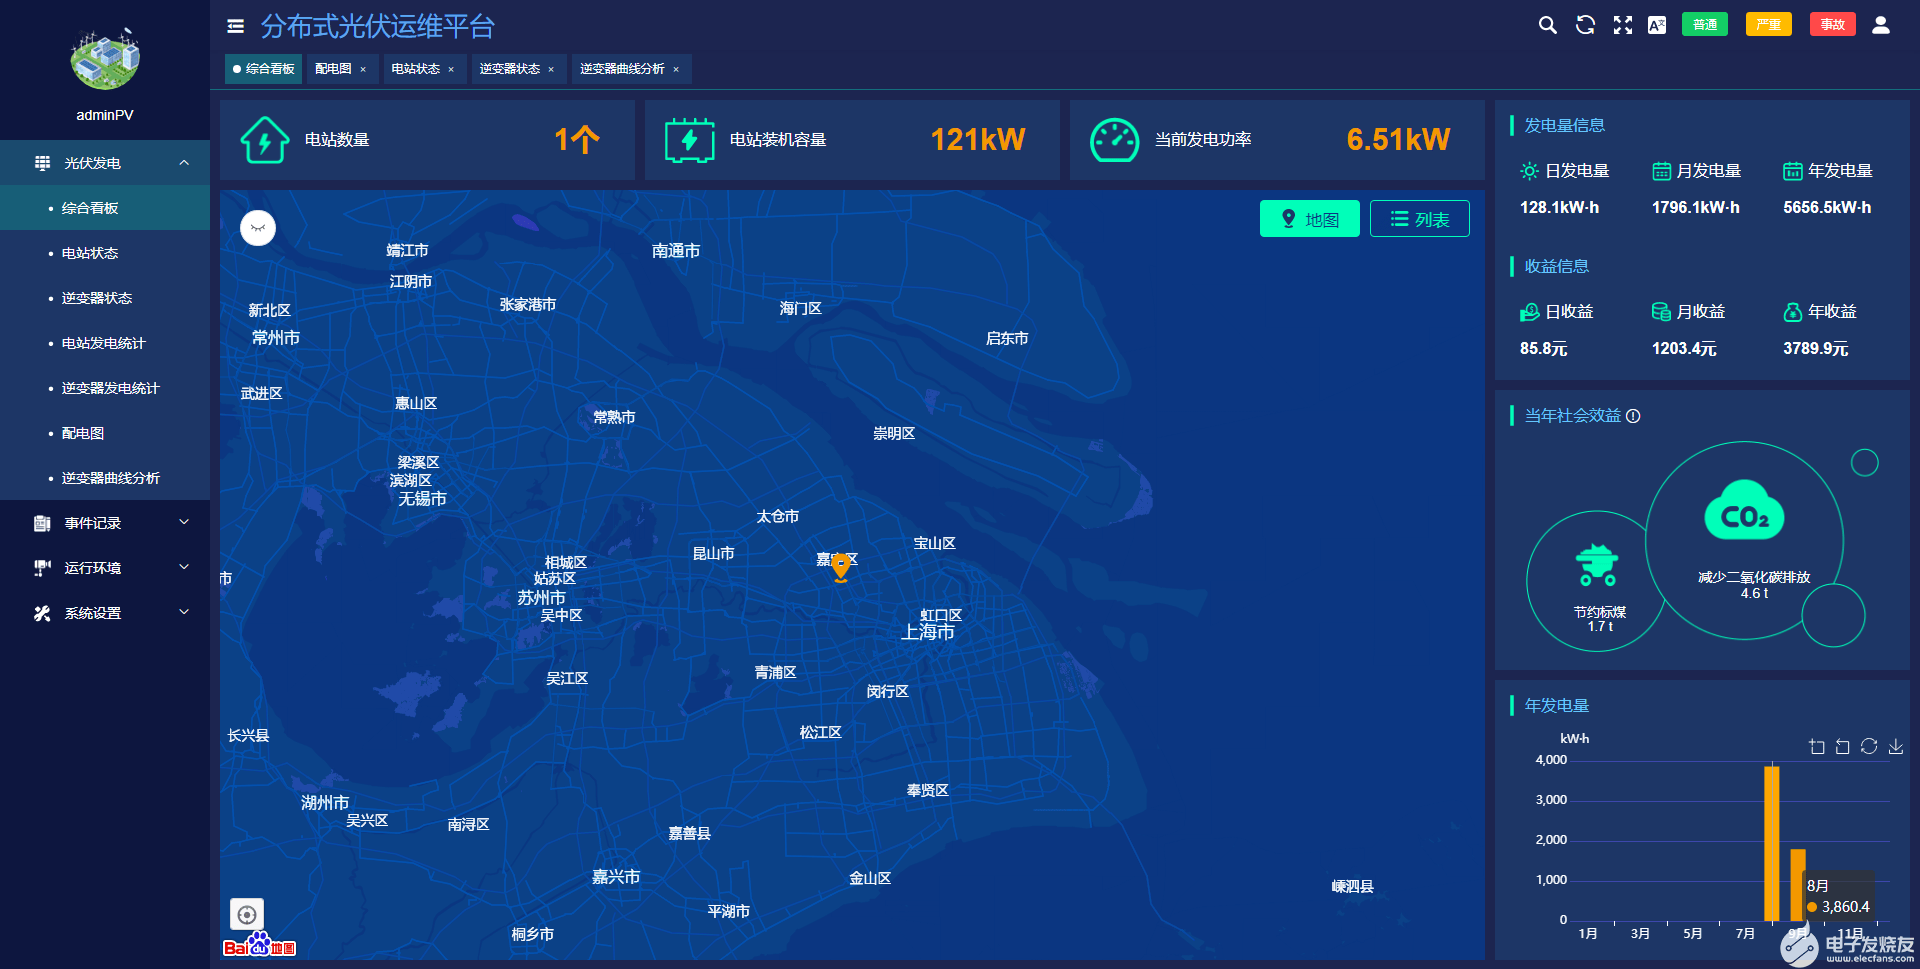Click the 日发电量 sun icon
This screenshot has width=1920, height=969.
pos(1530,171)
